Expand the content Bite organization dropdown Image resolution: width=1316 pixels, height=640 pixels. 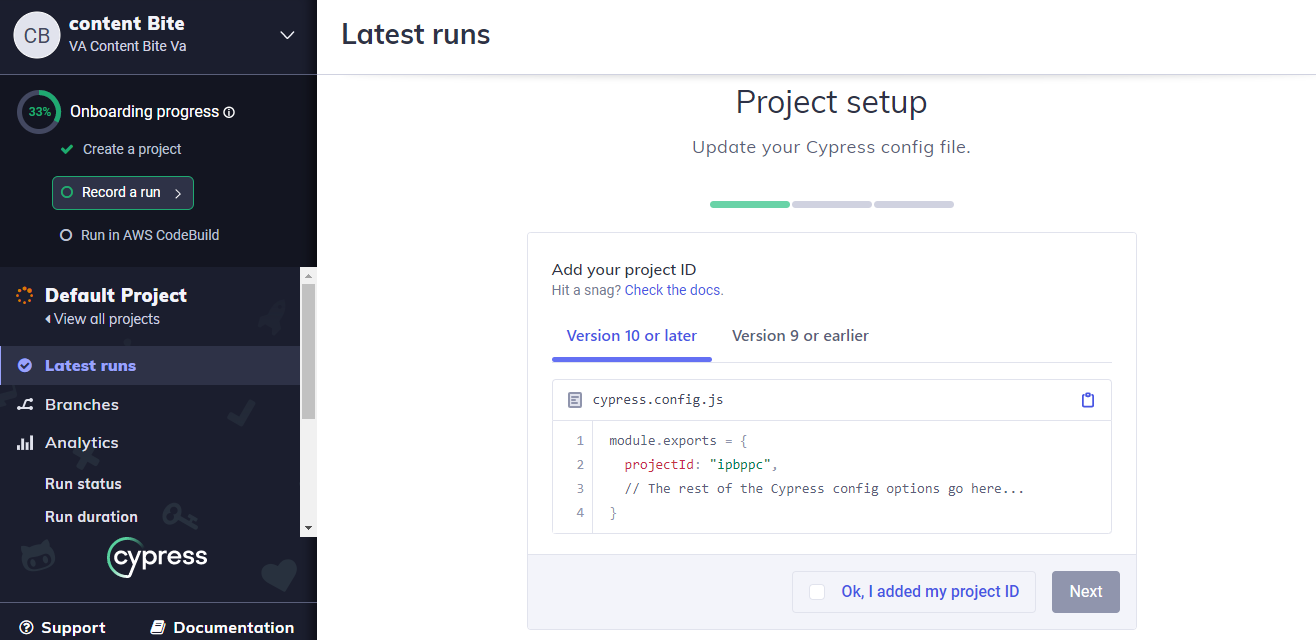coord(287,35)
